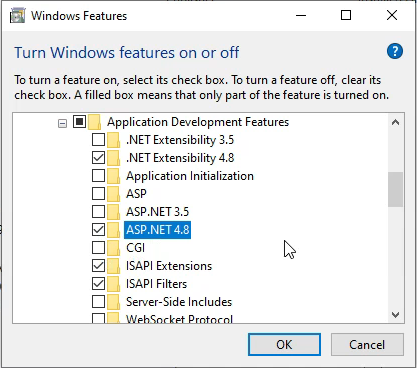
Task: Select the CGI feature label
Action: click(135, 248)
